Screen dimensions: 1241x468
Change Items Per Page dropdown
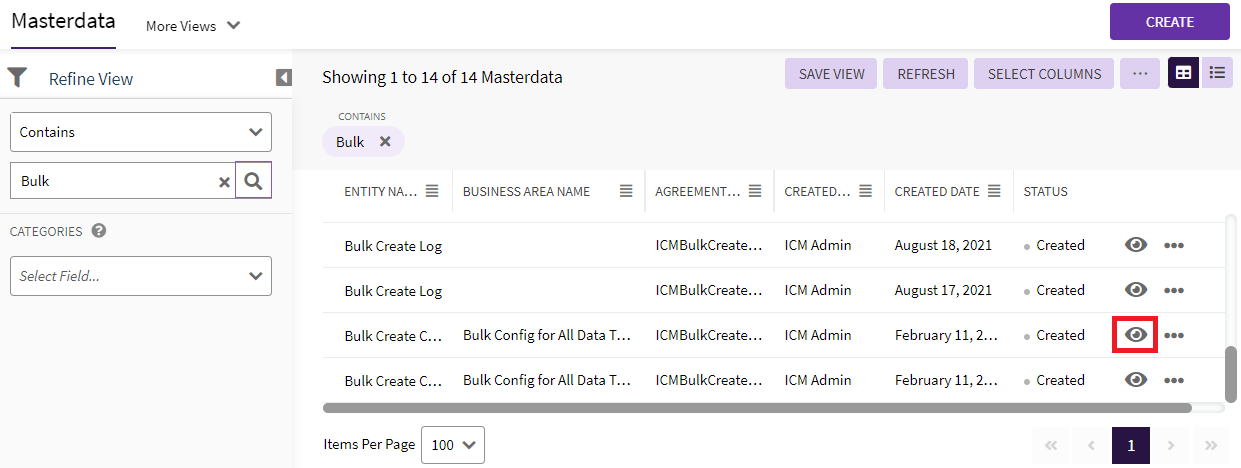[x=453, y=445]
